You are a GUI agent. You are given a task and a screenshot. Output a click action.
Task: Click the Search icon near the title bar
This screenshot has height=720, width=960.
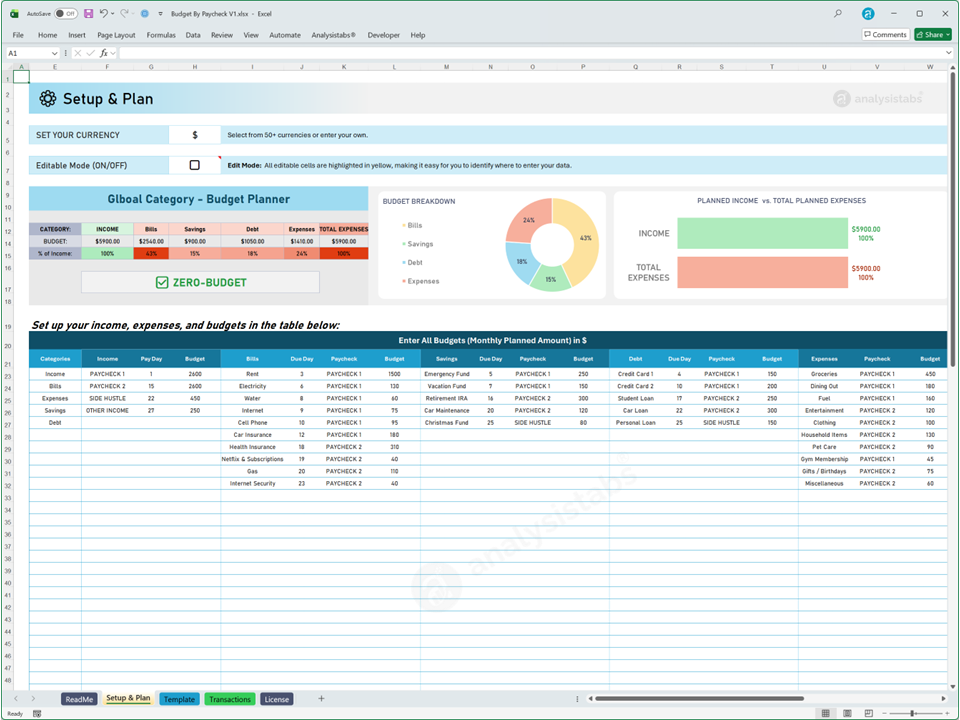click(x=836, y=13)
